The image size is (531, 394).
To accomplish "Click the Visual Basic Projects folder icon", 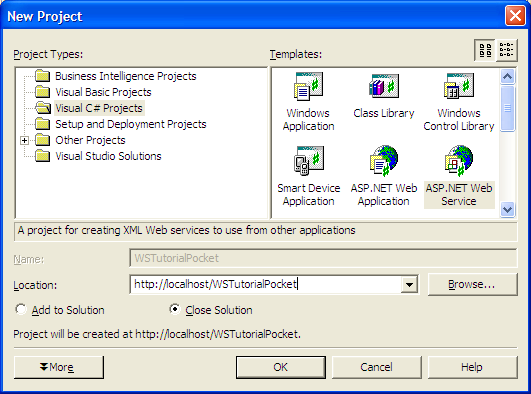I will coord(43,92).
